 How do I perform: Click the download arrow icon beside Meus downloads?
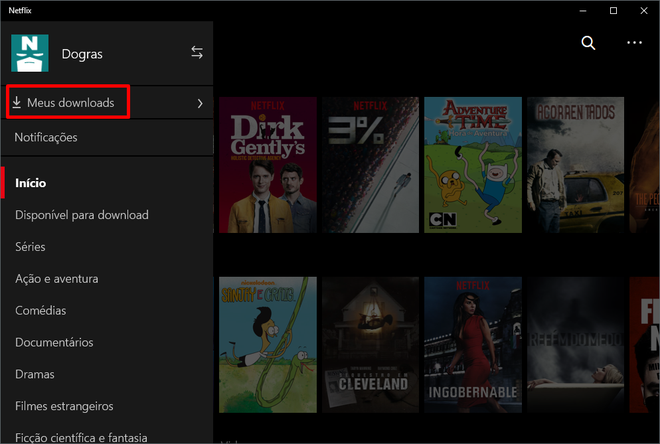(16, 102)
